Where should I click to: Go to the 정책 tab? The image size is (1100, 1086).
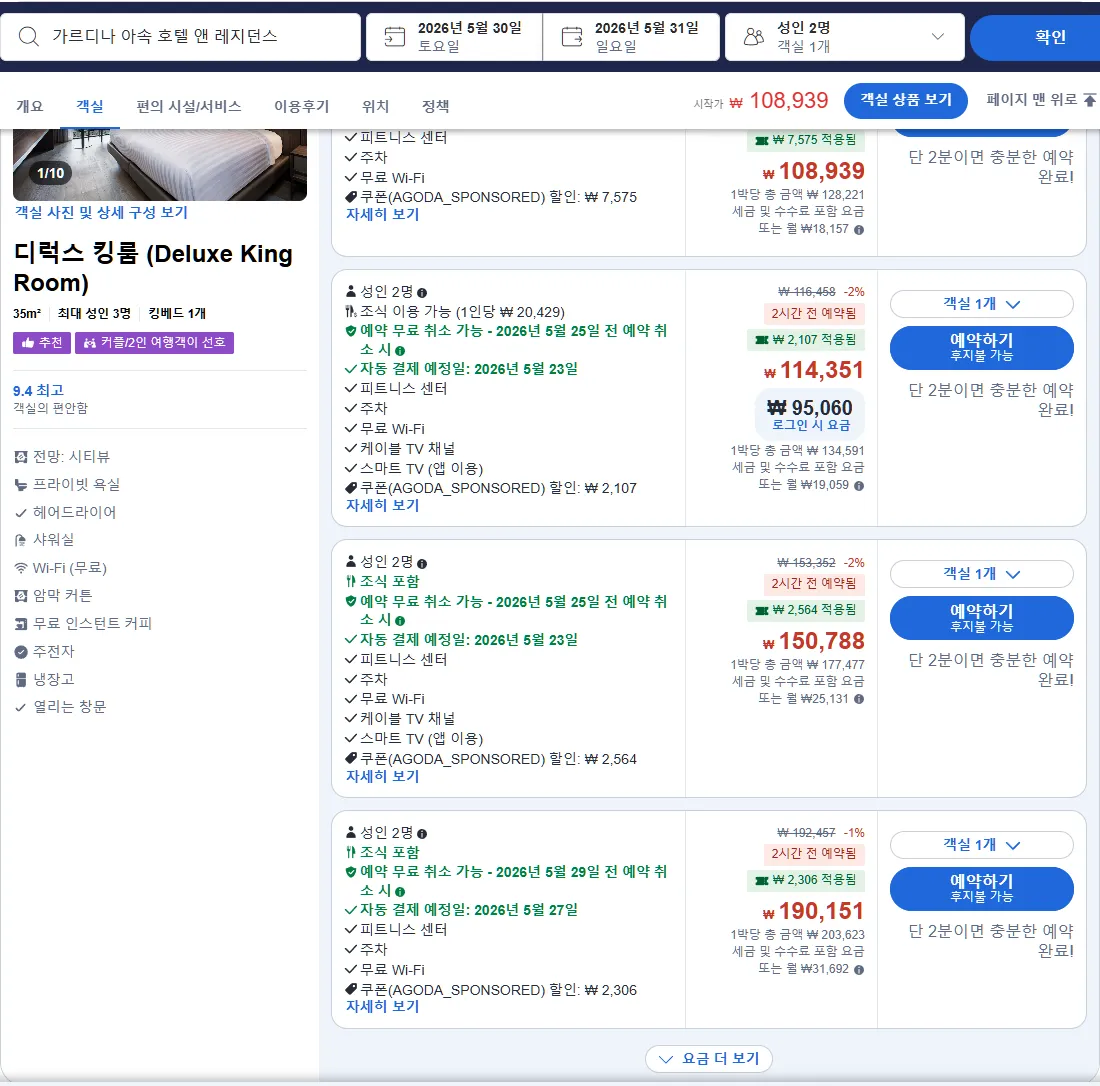coord(436,106)
